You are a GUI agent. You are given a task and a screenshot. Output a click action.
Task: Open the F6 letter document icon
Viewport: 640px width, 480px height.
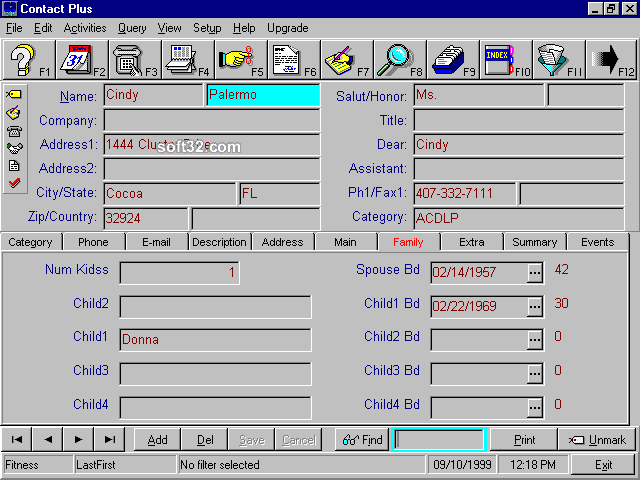click(x=294, y=60)
